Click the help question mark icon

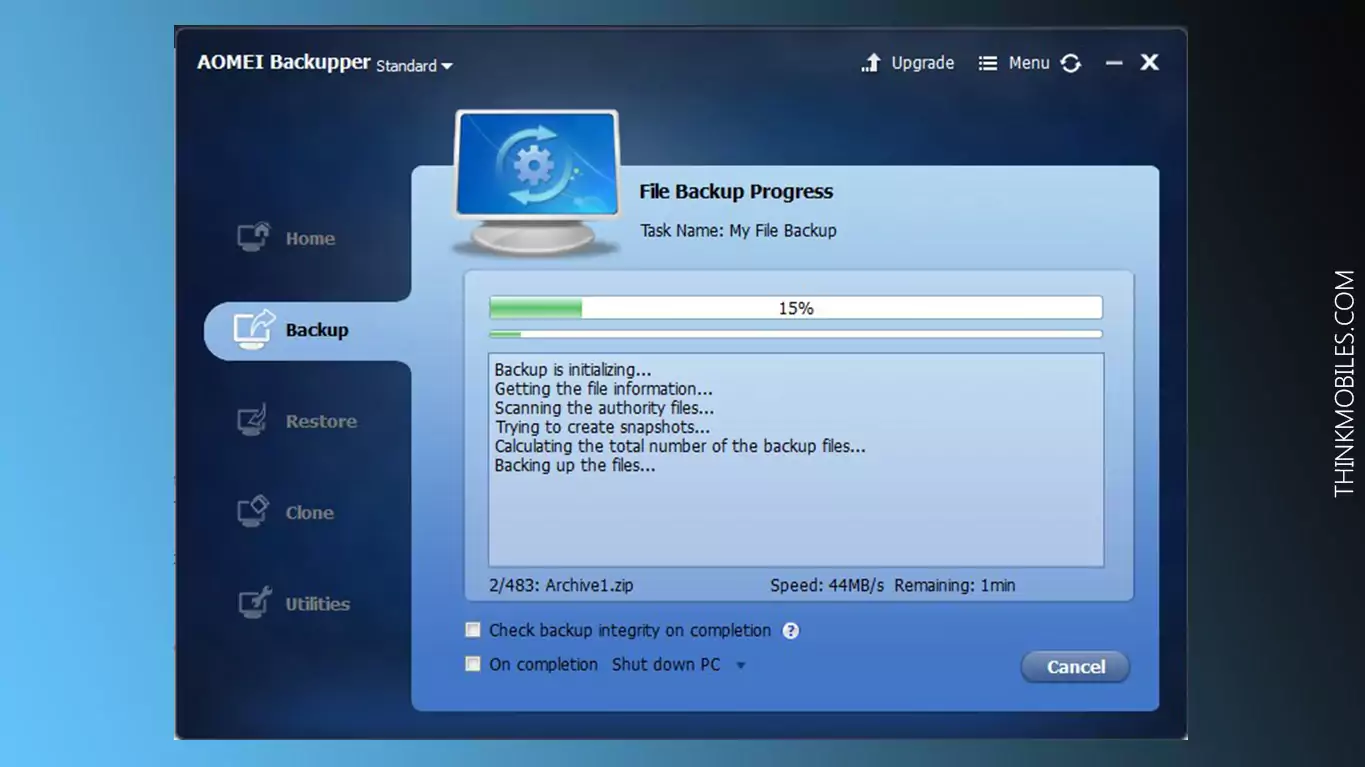(791, 631)
